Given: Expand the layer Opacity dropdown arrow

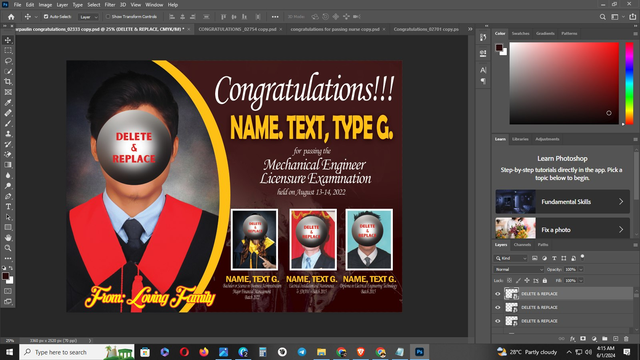Looking at the screenshot, I should (x=581, y=269).
